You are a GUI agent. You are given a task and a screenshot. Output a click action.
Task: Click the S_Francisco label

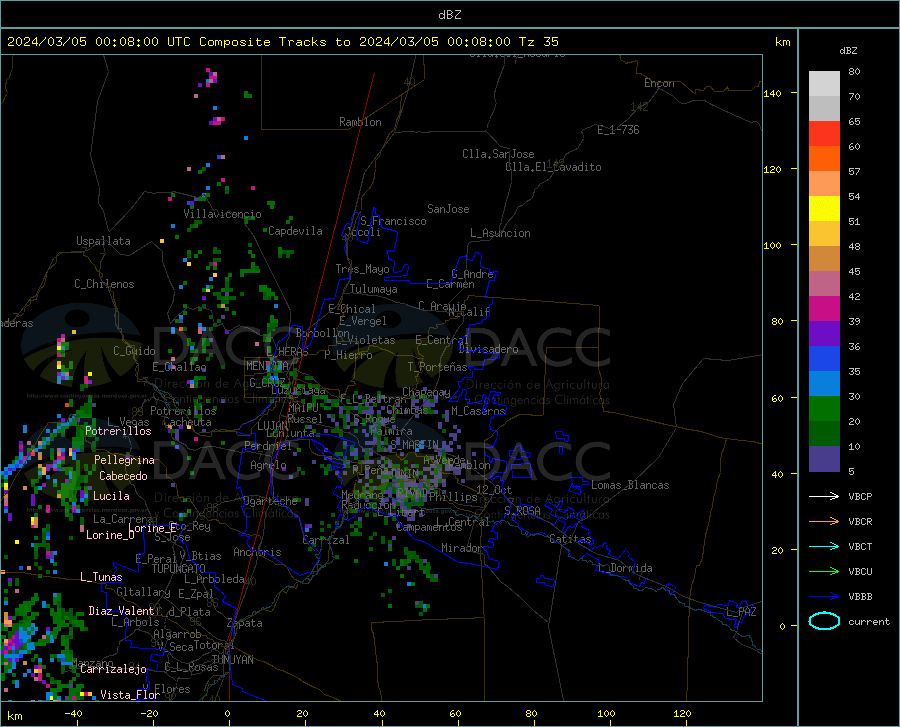(393, 221)
